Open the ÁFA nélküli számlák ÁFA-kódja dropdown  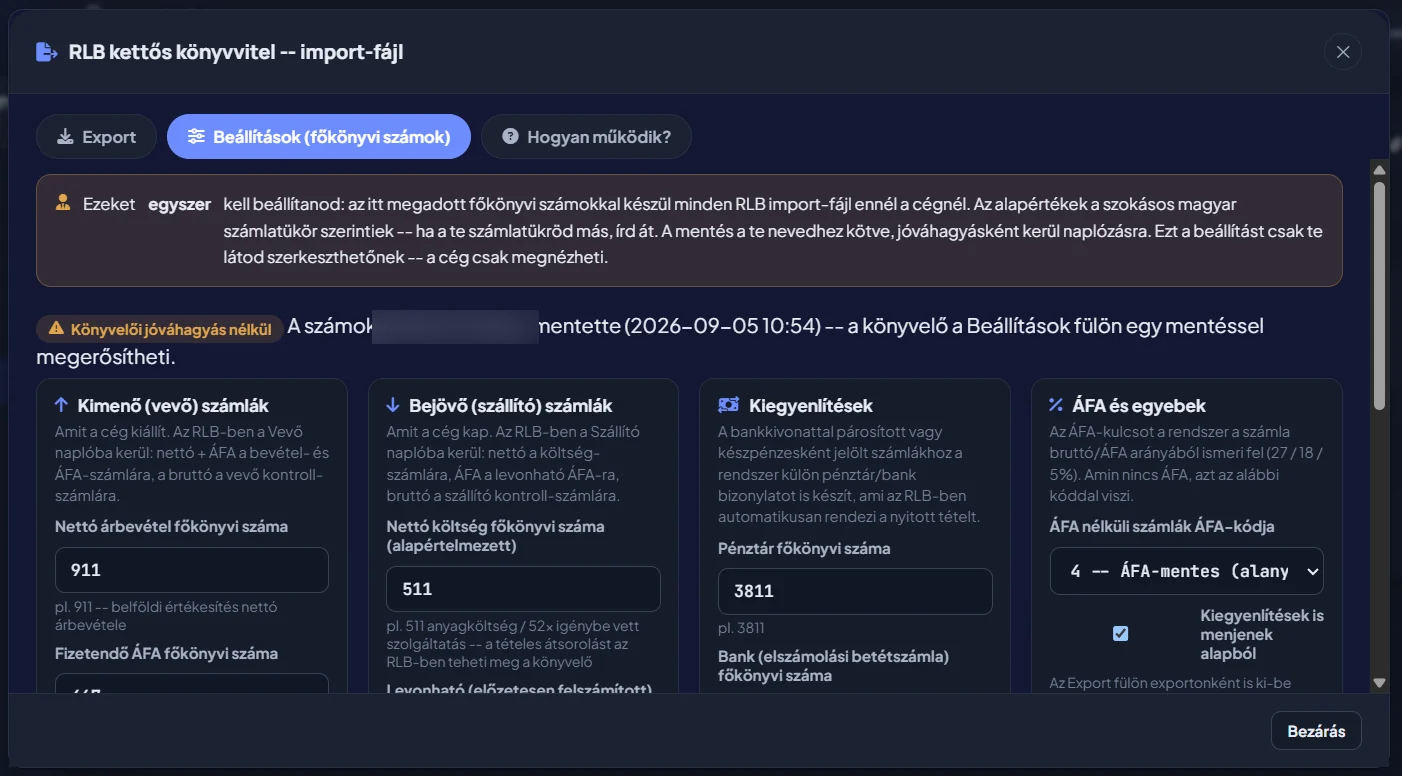[x=1187, y=571]
